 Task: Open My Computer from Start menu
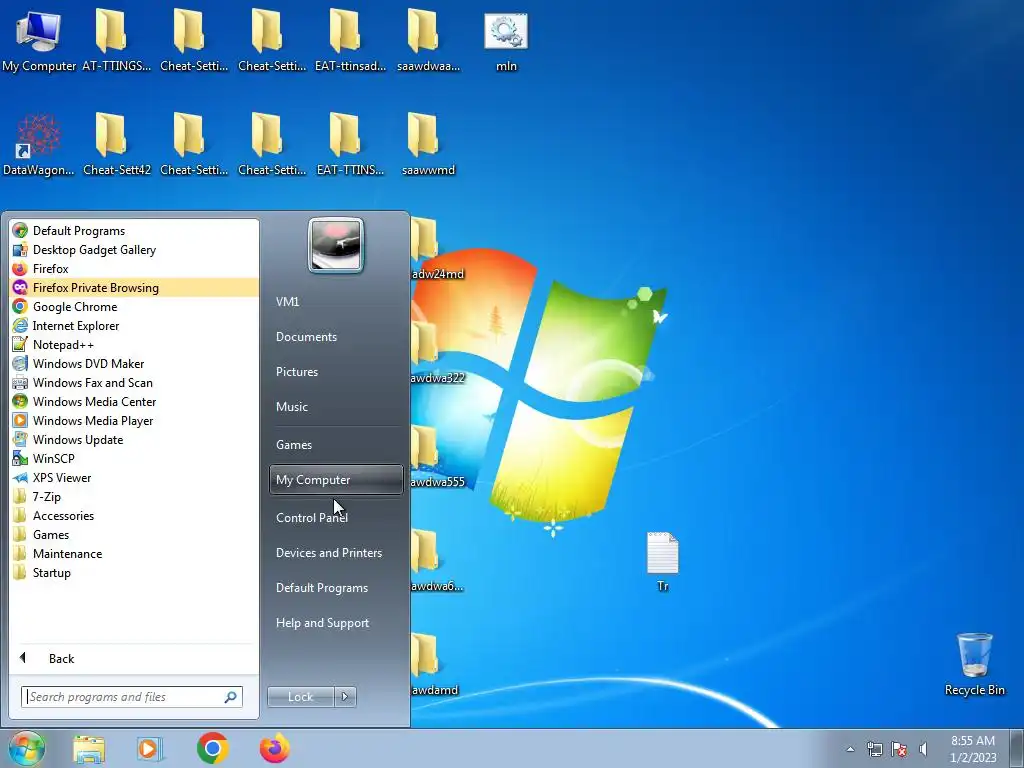pyautogui.click(x=336, y=480)
